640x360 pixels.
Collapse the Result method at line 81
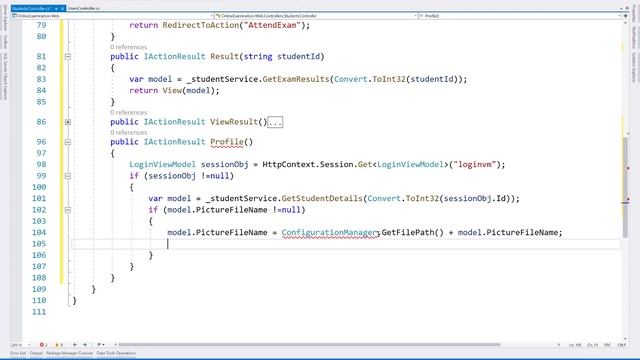tap(68, 57)
